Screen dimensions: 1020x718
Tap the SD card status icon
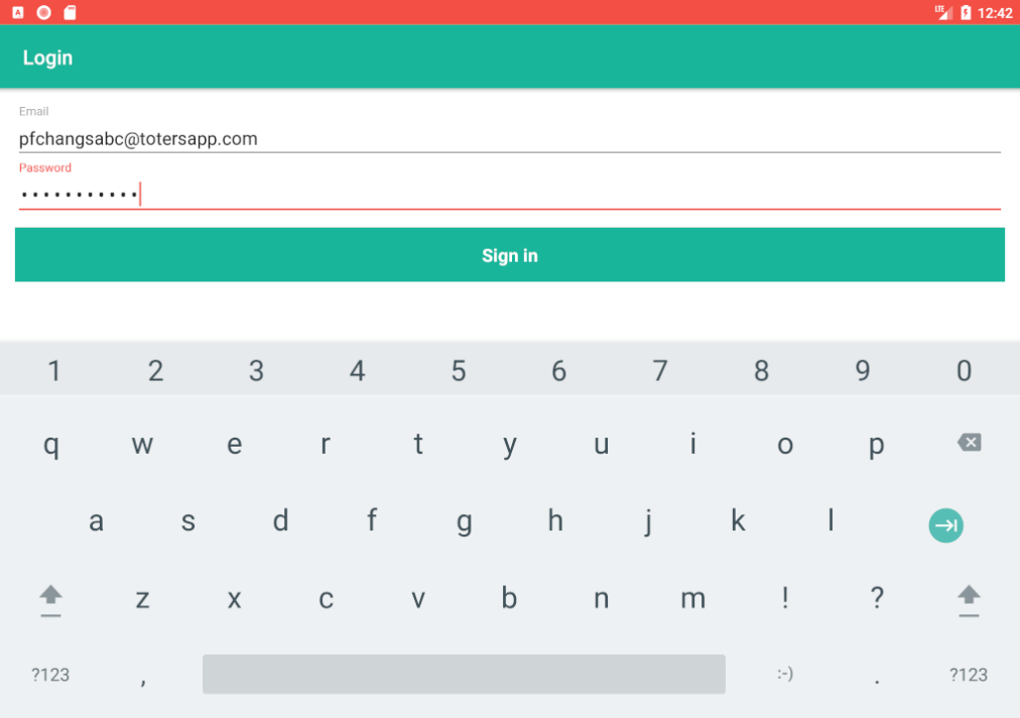point(69,13)
